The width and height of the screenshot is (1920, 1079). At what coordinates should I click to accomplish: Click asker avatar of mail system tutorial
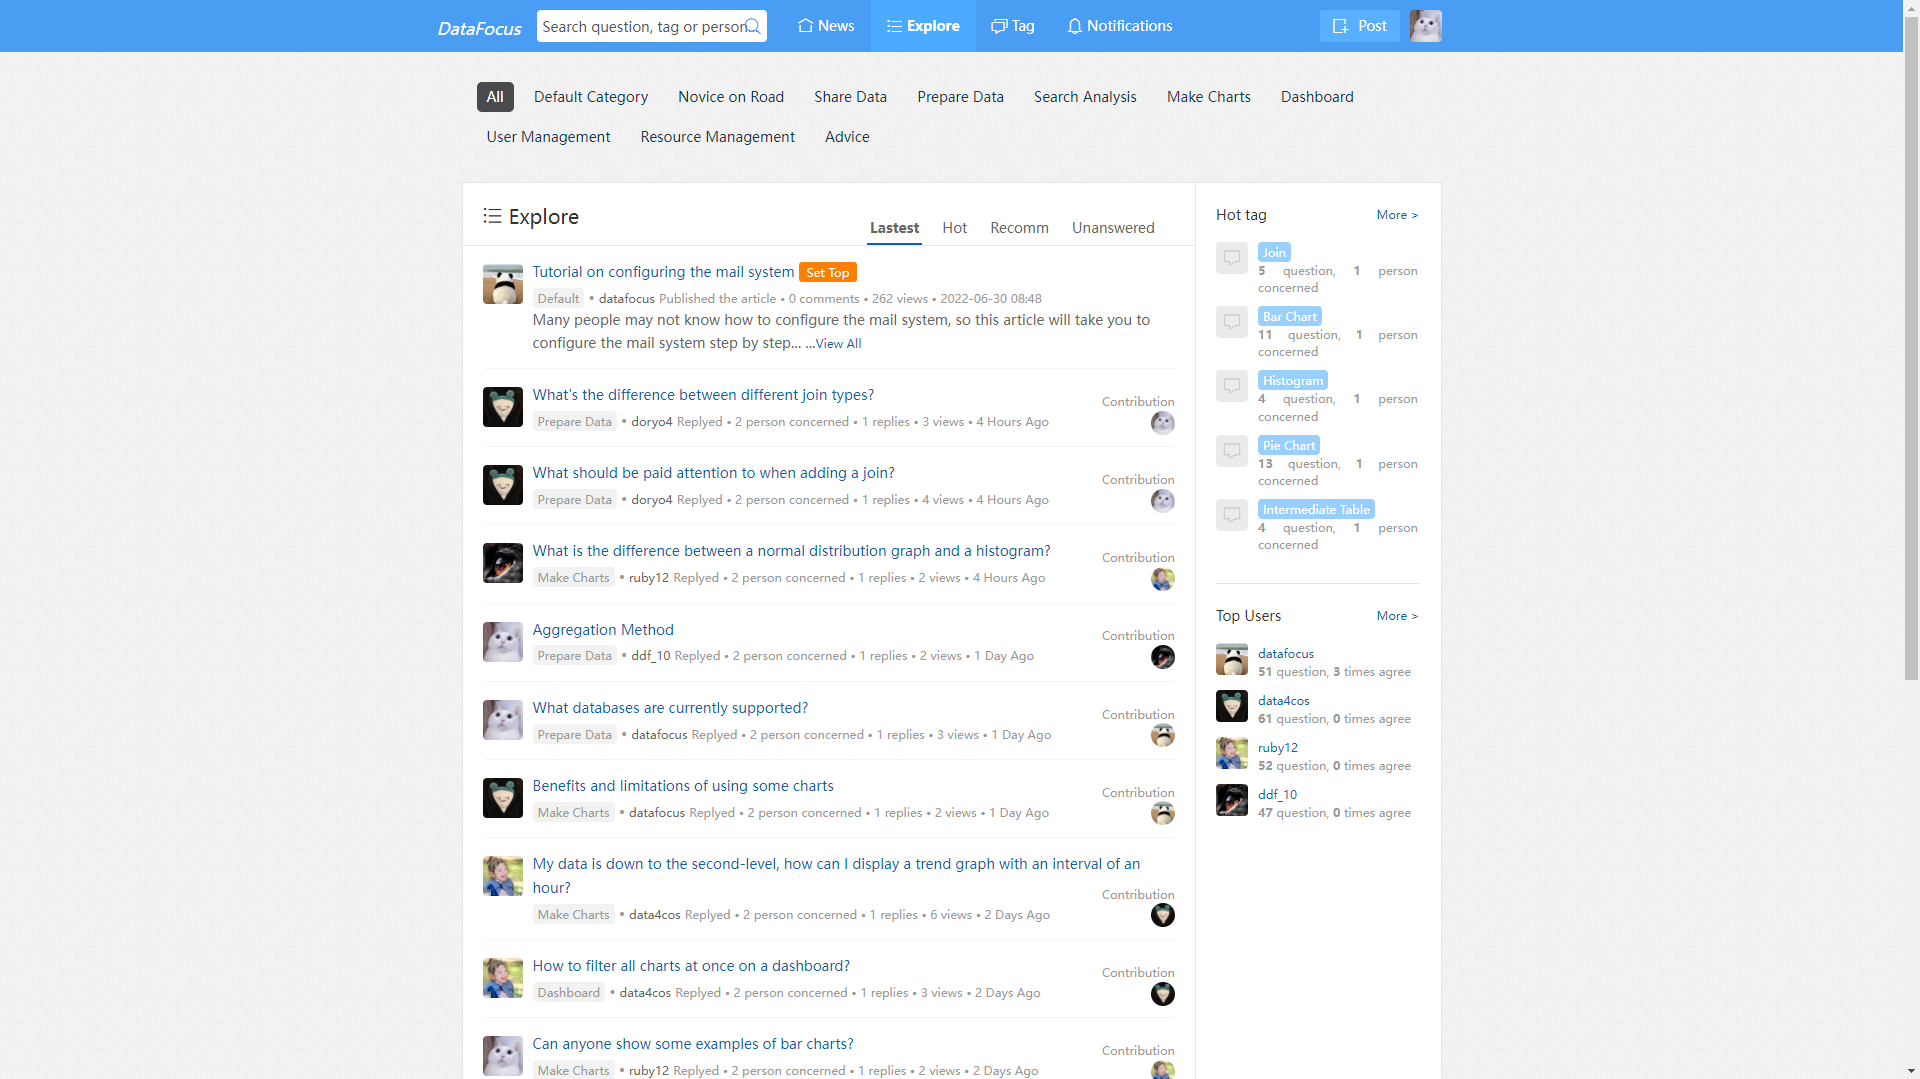coord(503,284)
